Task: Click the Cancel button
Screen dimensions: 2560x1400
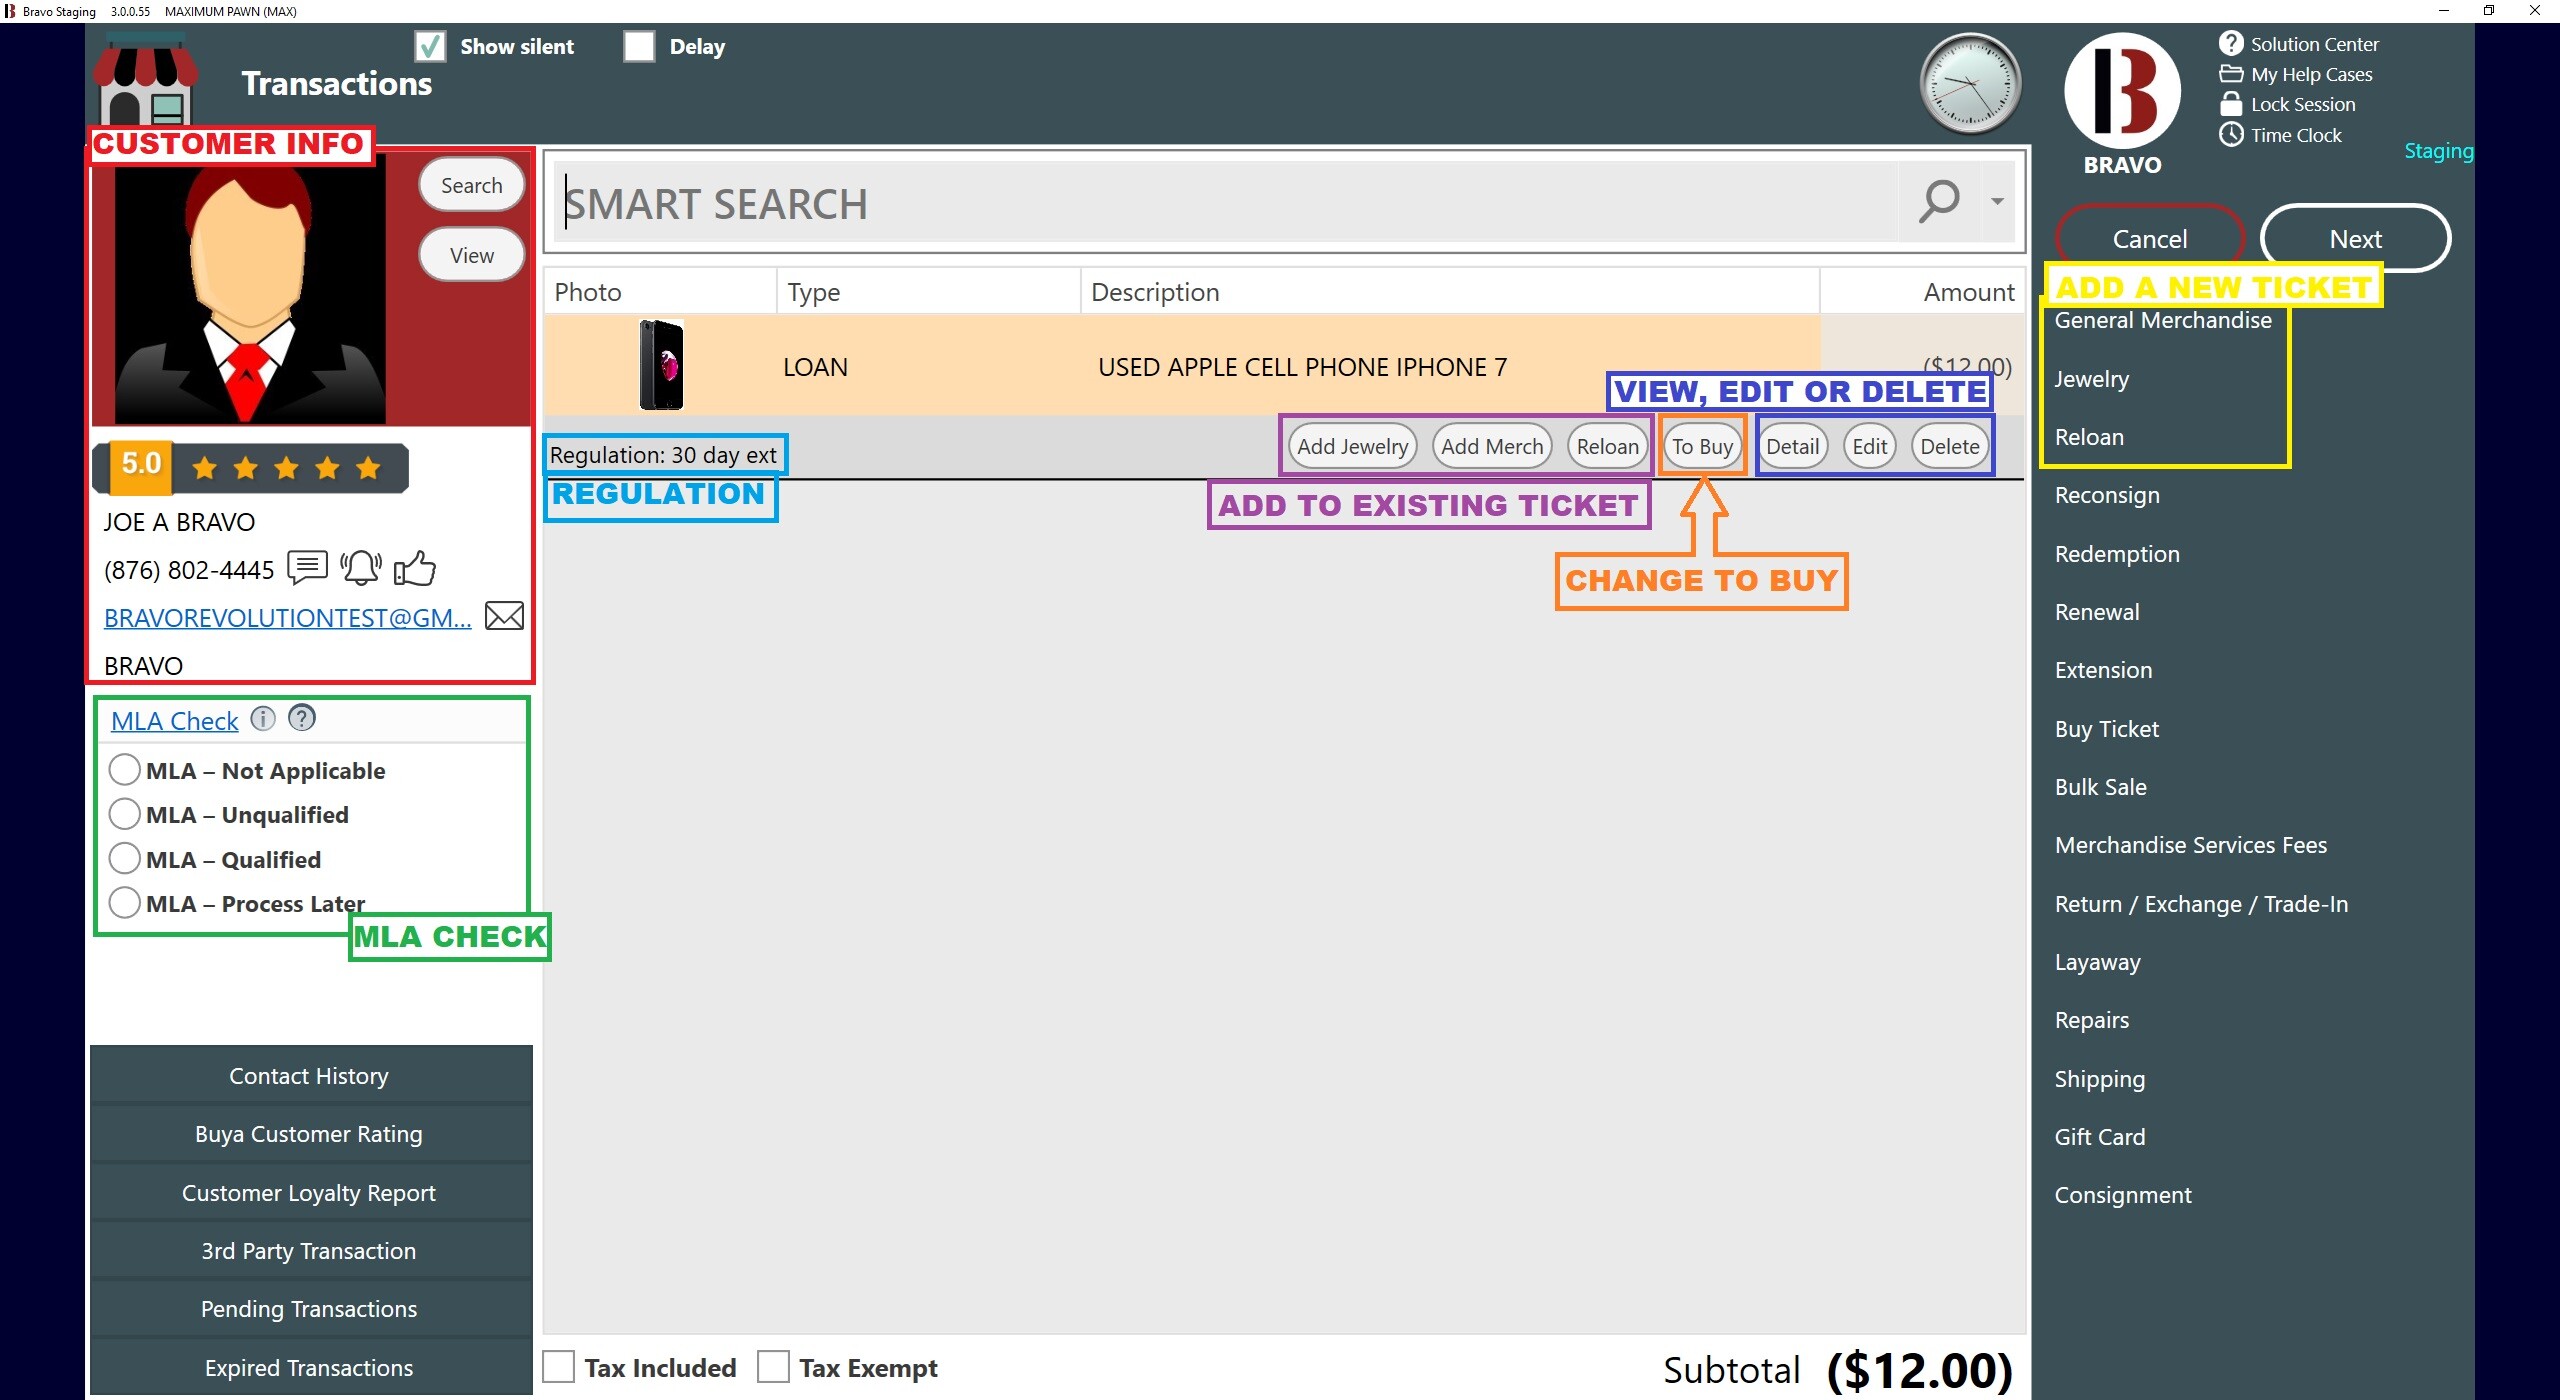Action: (x=2150, y=238)
